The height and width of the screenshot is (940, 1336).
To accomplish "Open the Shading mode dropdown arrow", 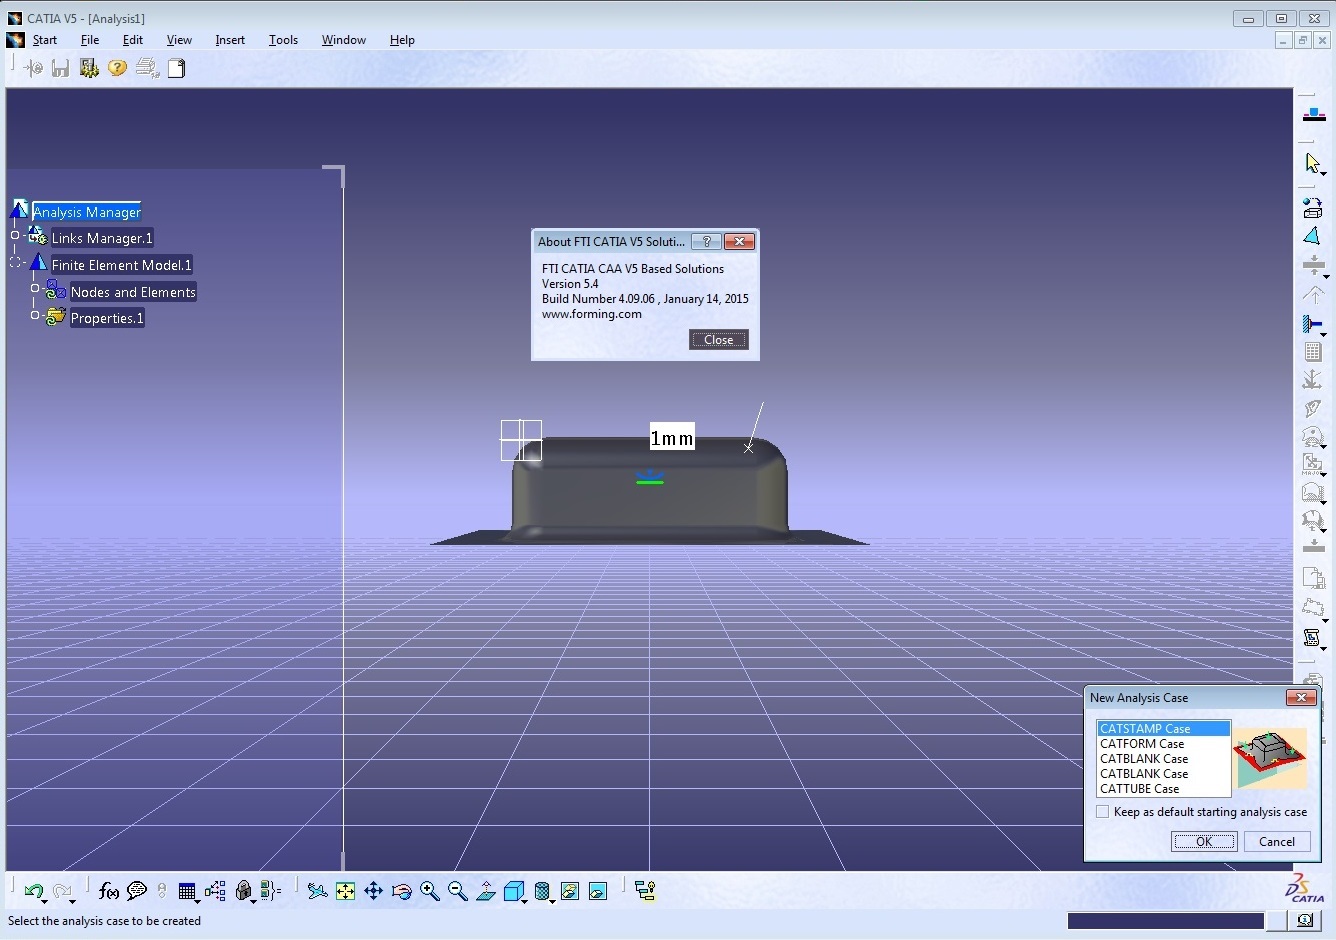I will [552, 900].
